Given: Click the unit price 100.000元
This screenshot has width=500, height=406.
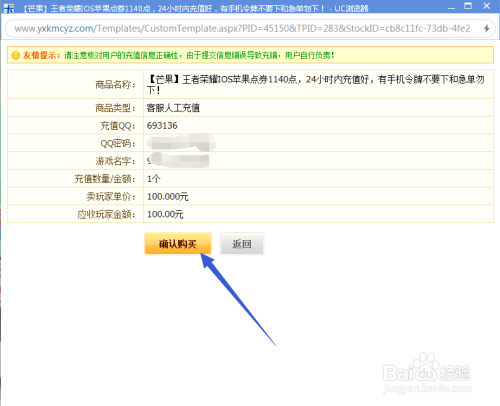Looking at the screenshot, I should [168, 197].
